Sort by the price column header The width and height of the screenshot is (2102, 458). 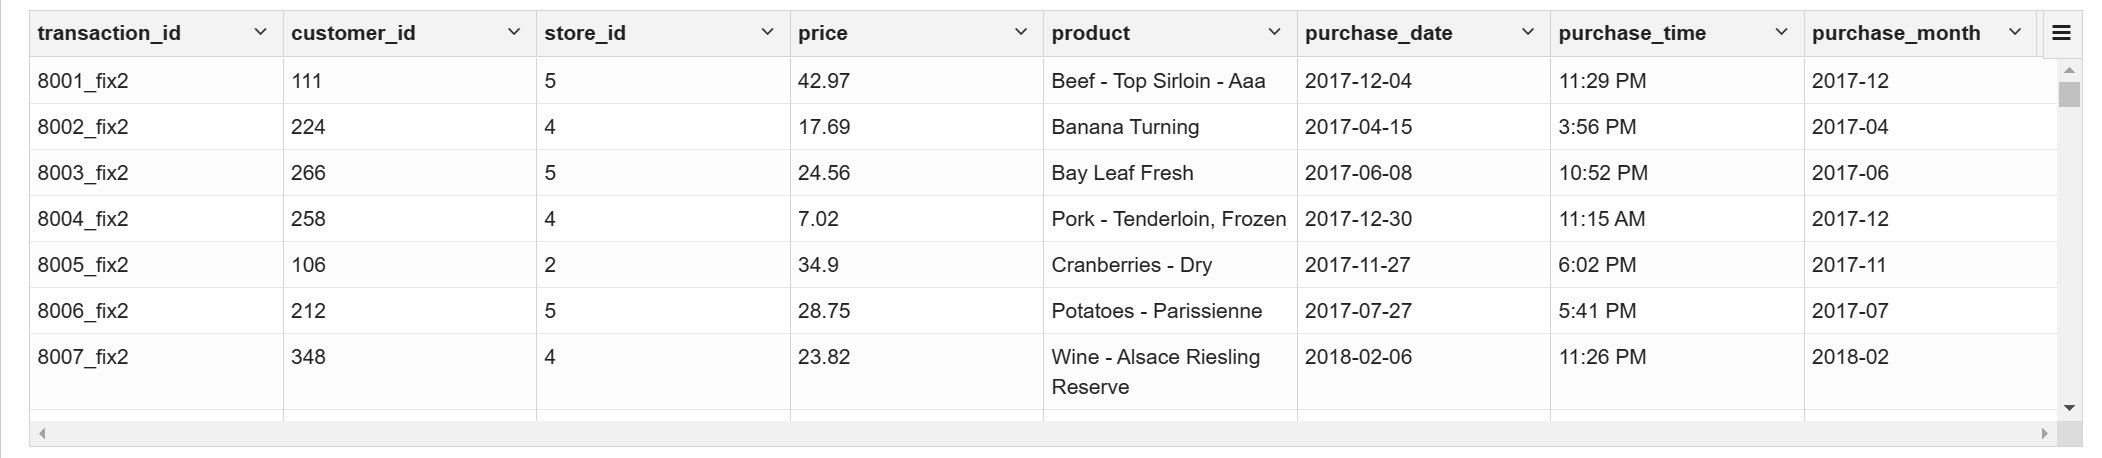pyautogui.click(x=823, y=33)
